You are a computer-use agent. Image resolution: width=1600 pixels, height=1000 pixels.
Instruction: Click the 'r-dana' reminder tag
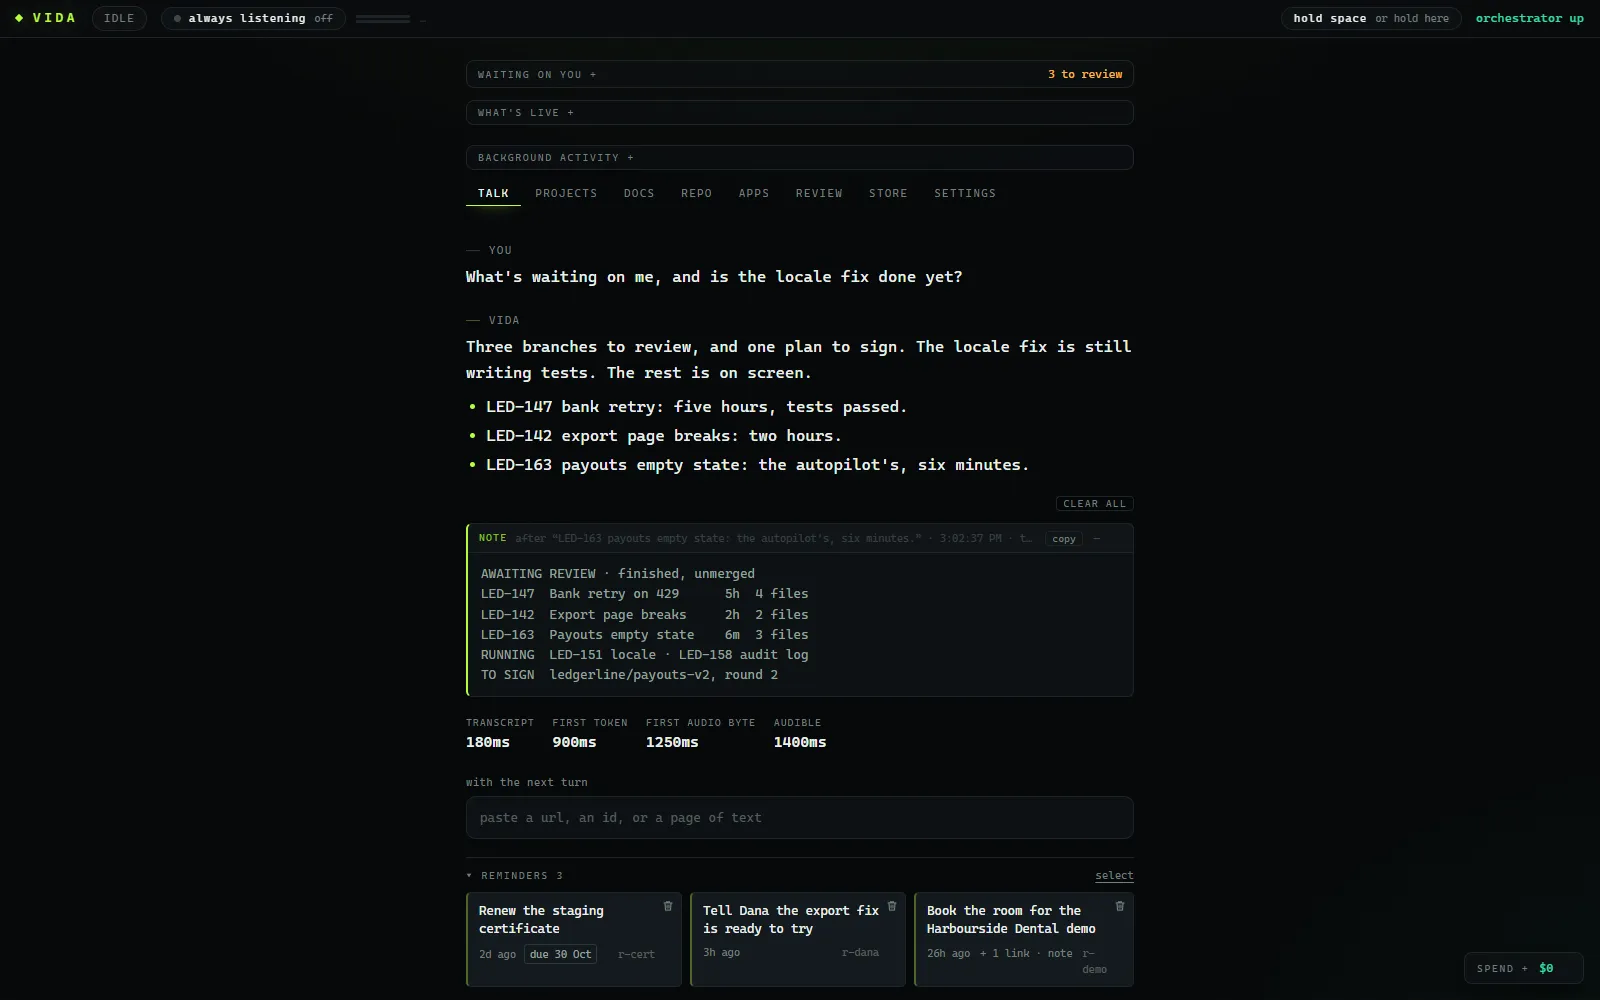(x=860, y=953)
